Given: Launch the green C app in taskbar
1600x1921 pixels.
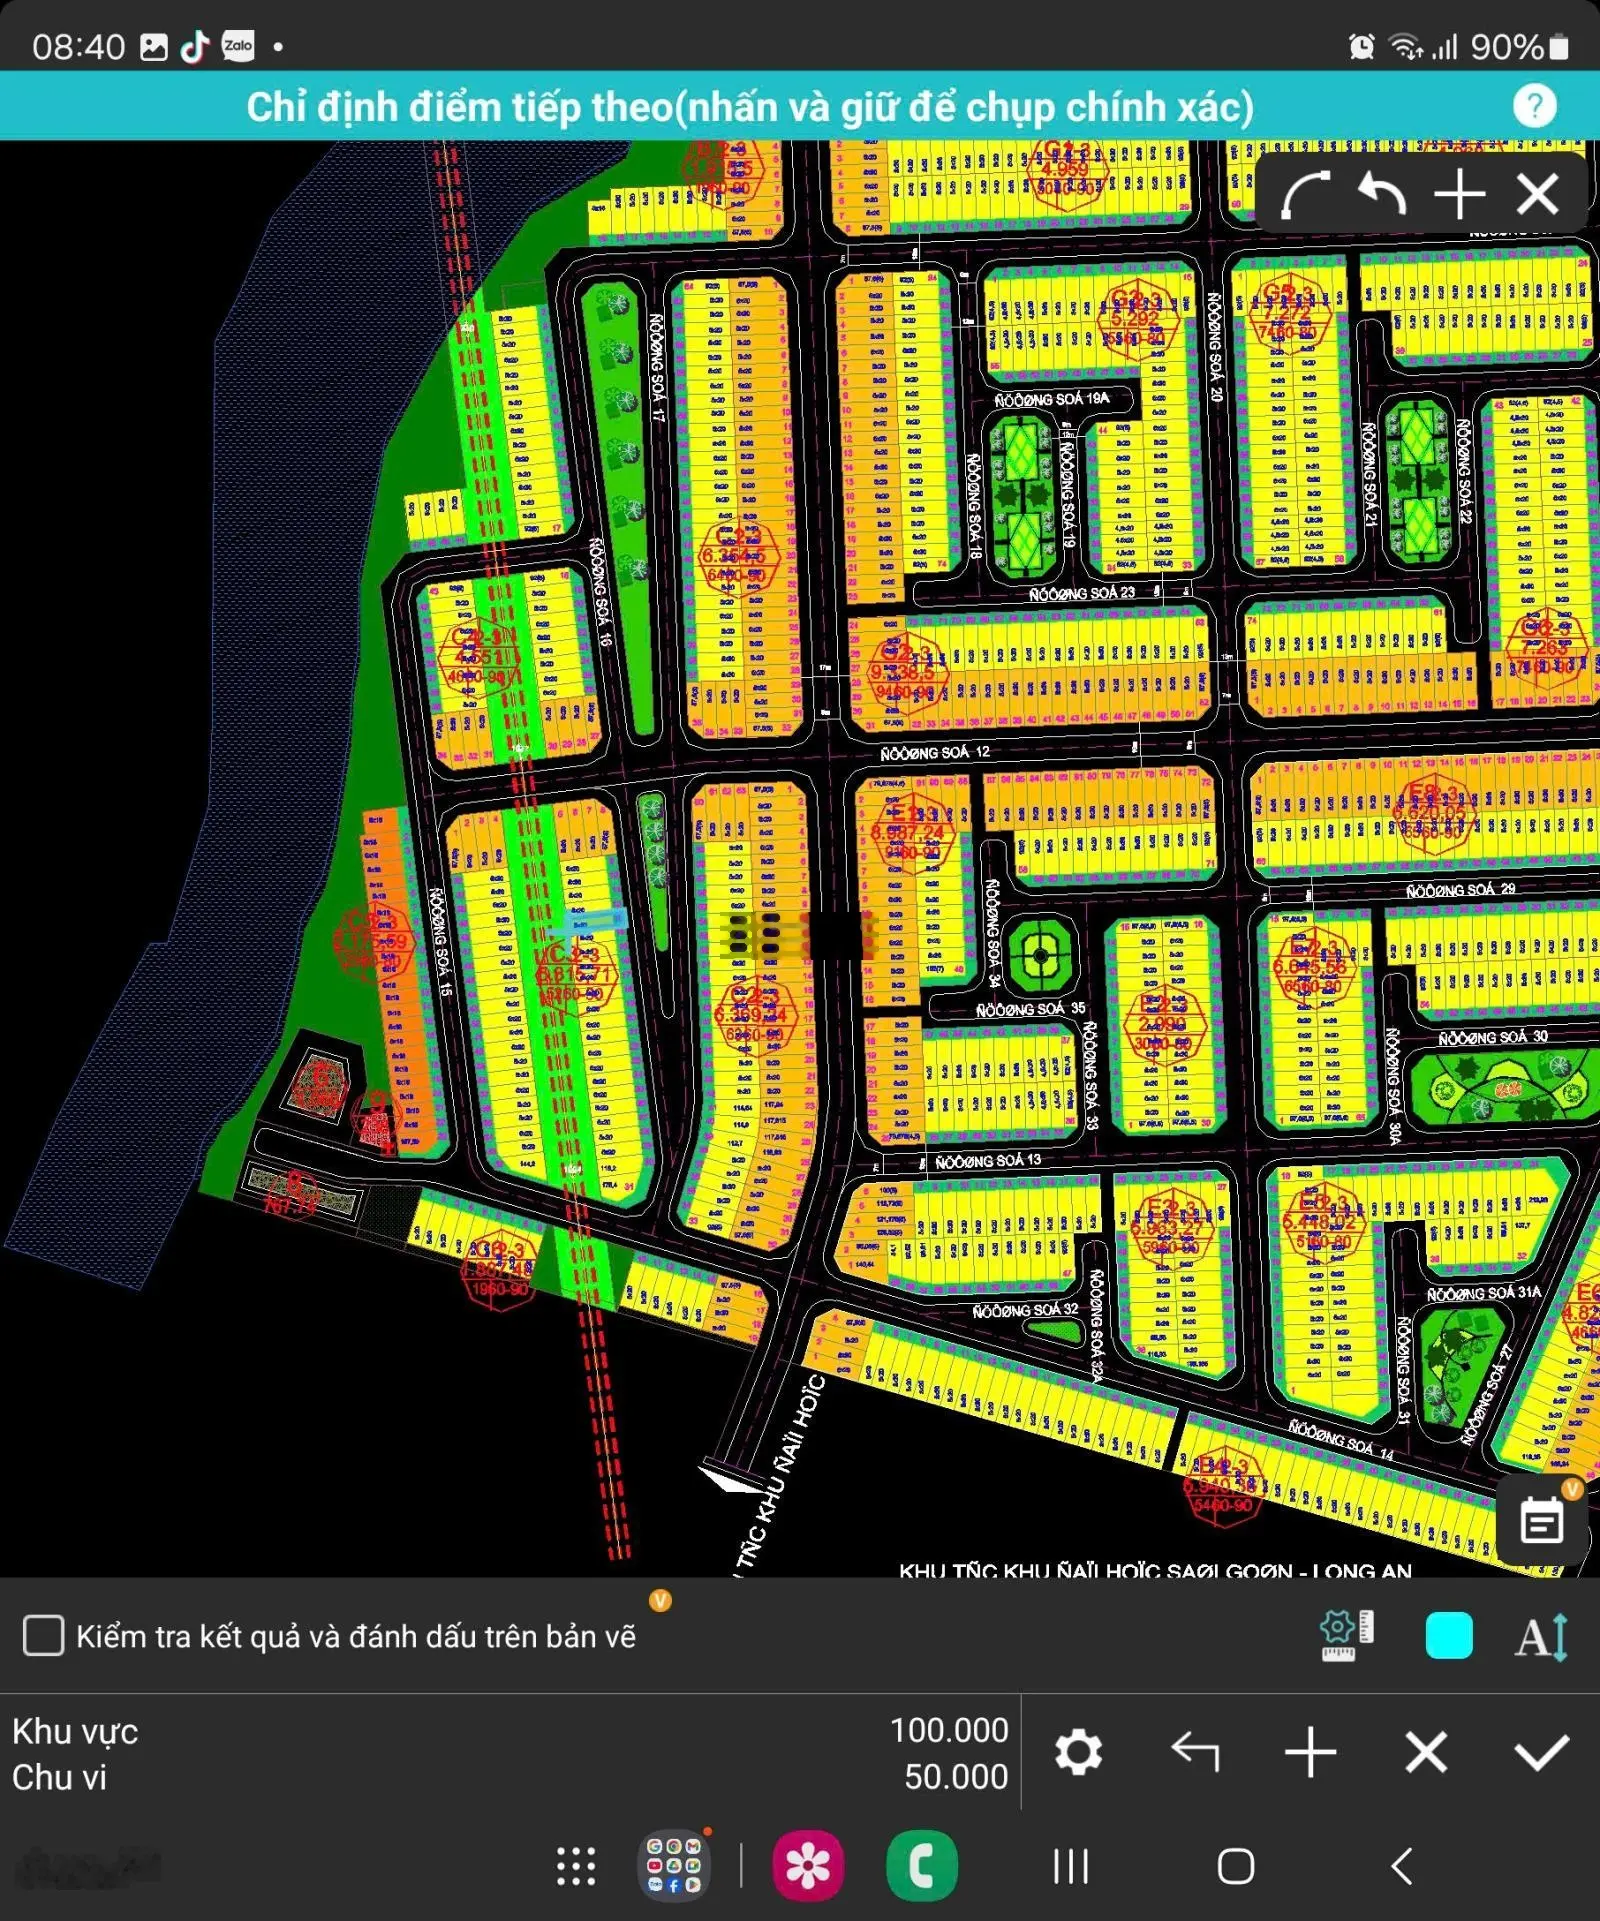Looking at the screenshot, I should [921, 1865].
